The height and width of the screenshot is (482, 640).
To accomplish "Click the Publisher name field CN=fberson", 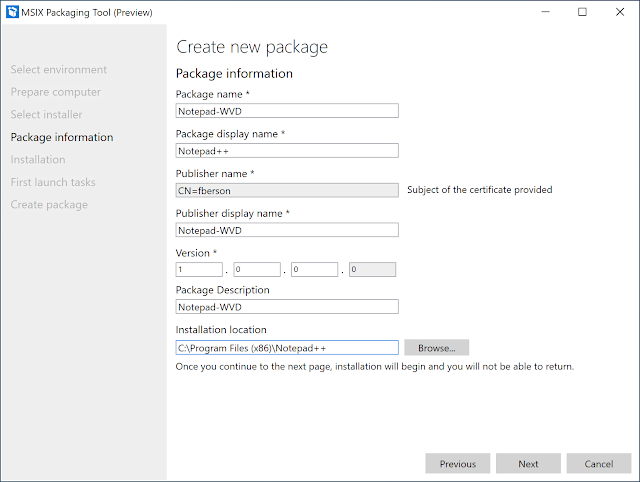I will [x=287, y=190].
